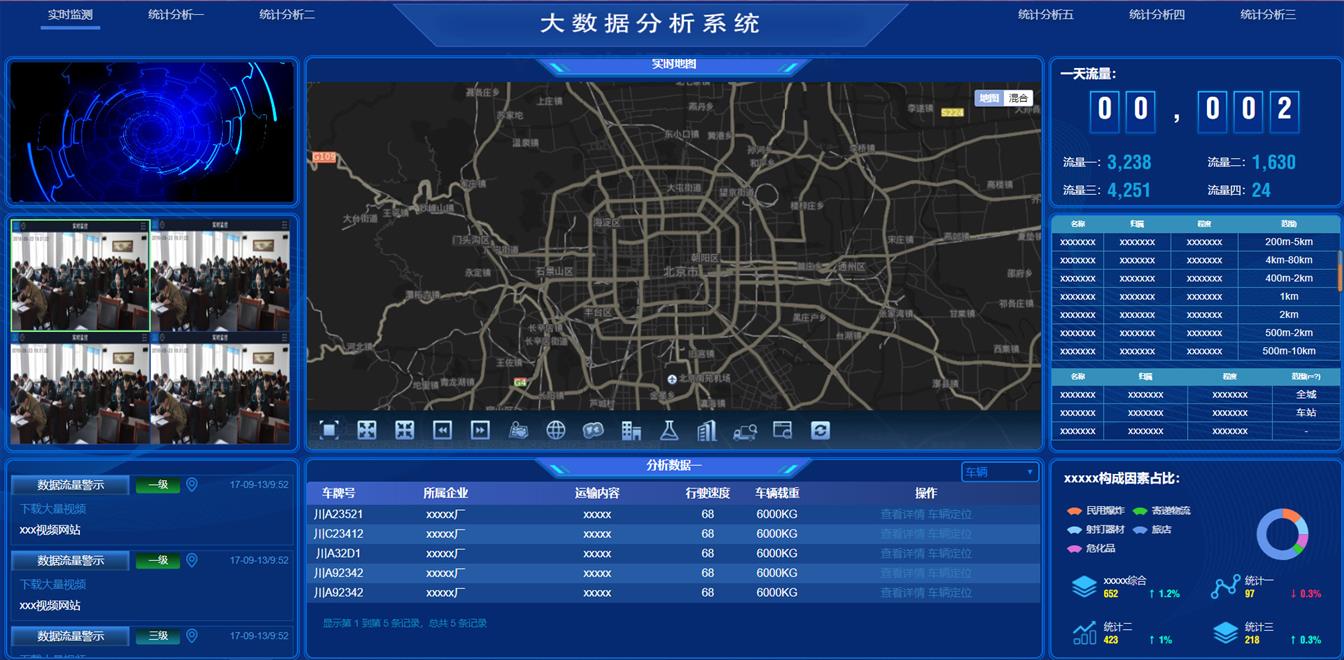Click the expand-arrows icon in map toolbar
Image resolution: width=1344 pixels, height=660 pixels.
coord(367,430)
